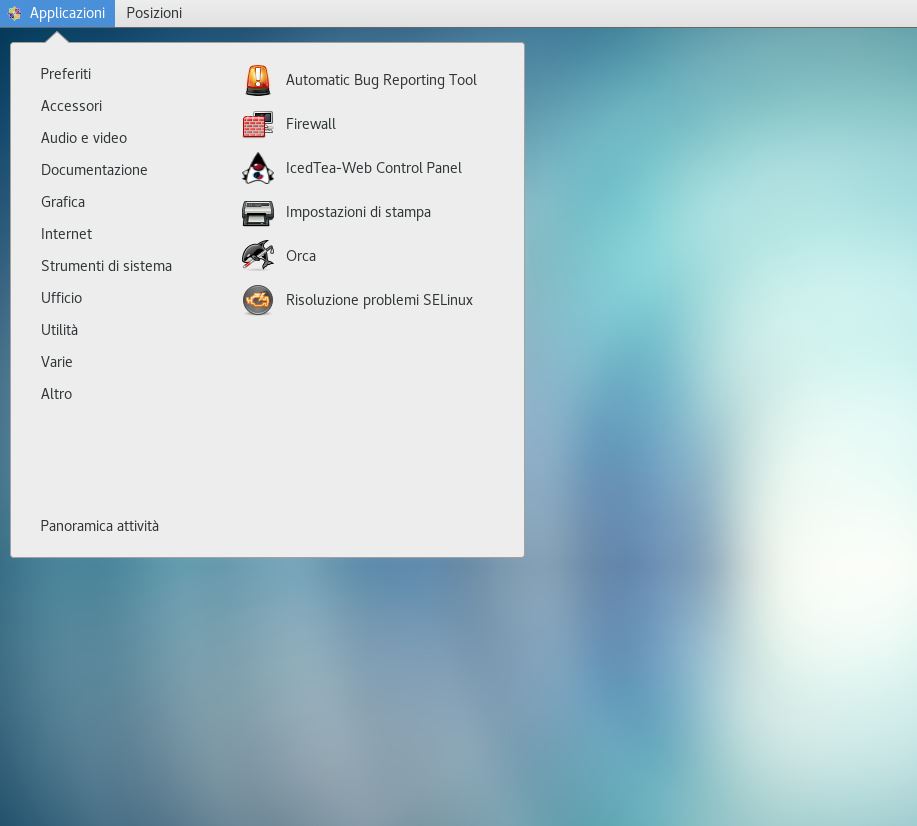Image resolution: width=917 pixels, height=826 pixels.
Task: Open the Strumenti di sistema category
Action: pyautogui.click(x=106, y=266)
